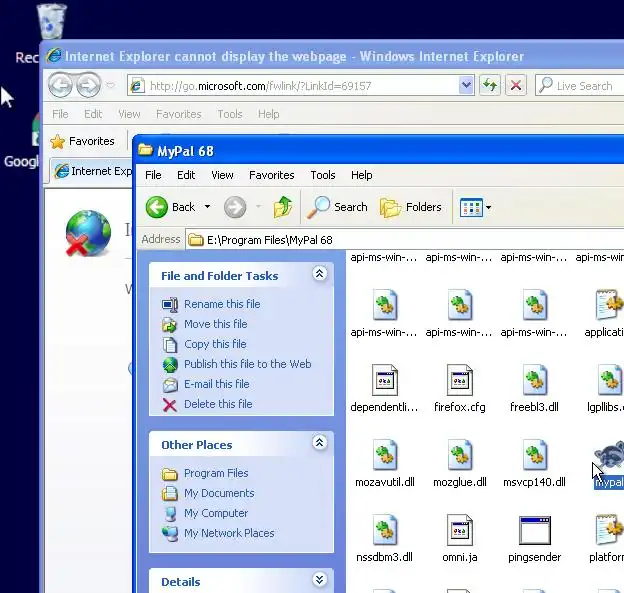Image resolution: width=624 pixels, height=593 pixels.
Task: Open the Edit menu in MyPal 68 window
Action: pos(186,175)
